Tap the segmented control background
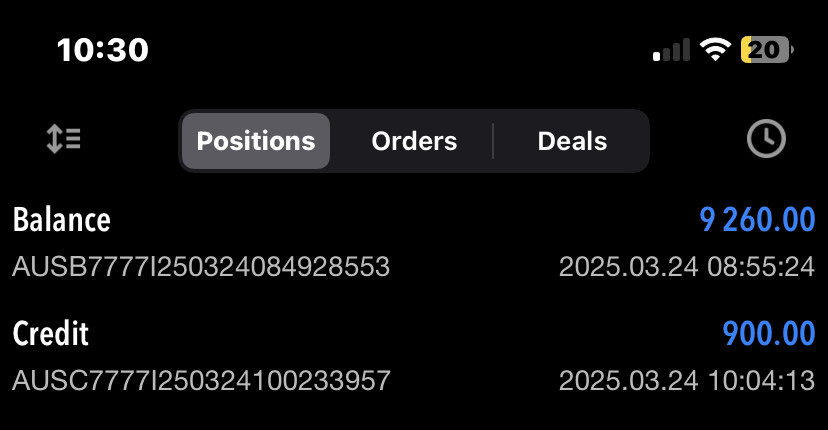The width and height of the screenshot is (828, 430). click(414, 141)
